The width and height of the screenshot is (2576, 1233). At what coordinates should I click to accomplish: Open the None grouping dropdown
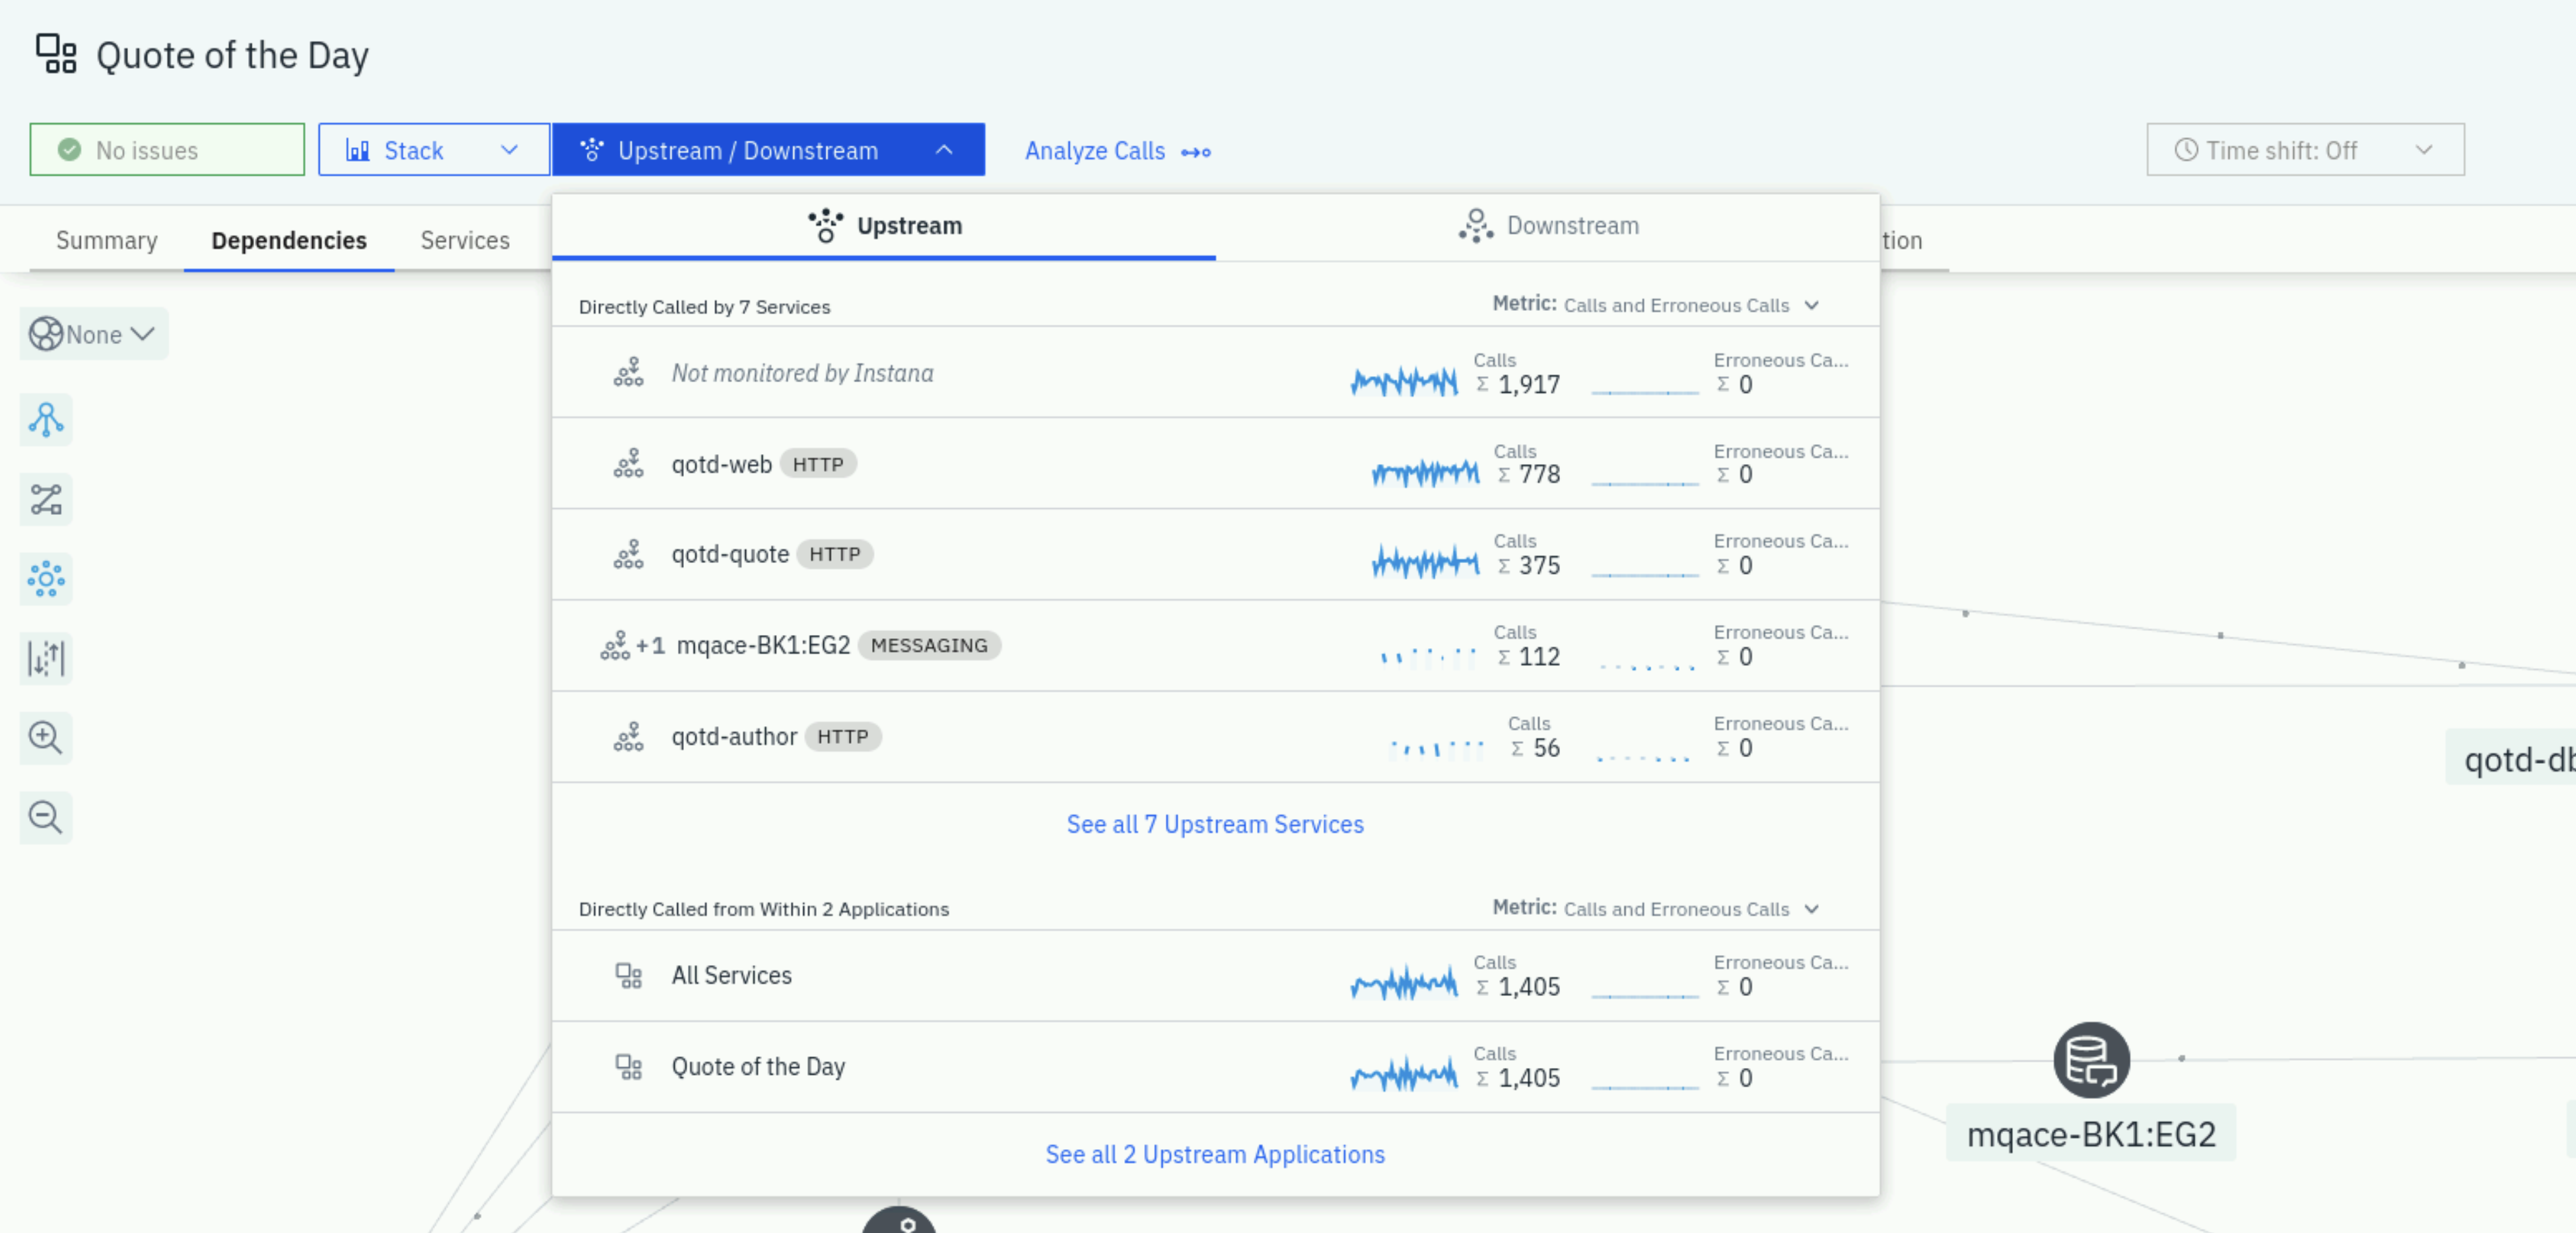click(94, 334)
